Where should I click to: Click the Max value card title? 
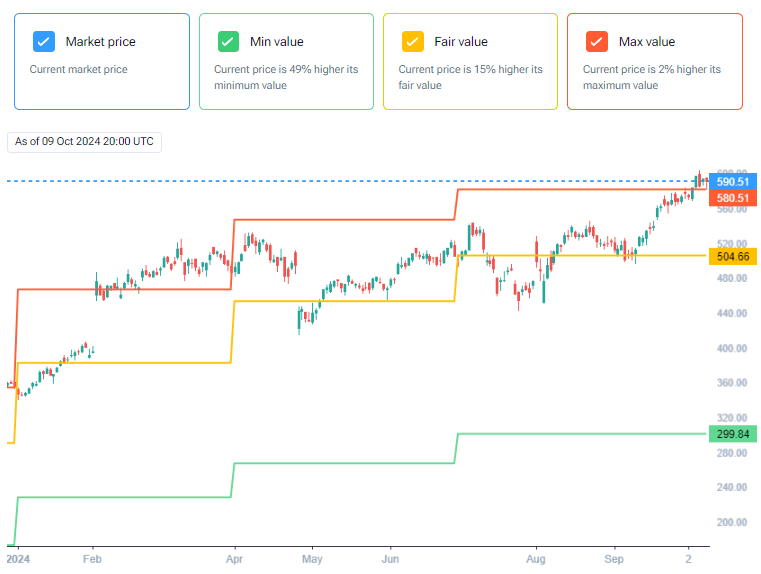646,42
